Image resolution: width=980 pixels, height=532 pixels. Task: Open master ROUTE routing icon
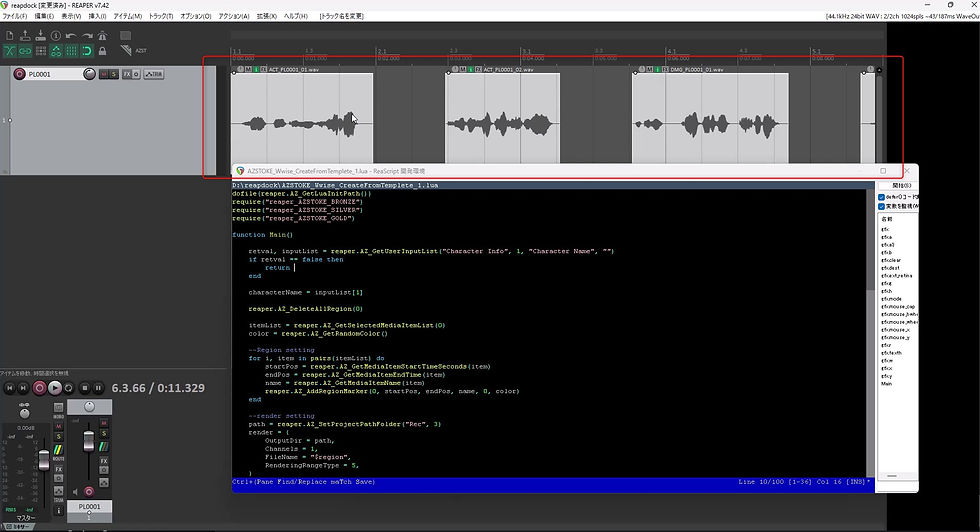pos(58,450)
